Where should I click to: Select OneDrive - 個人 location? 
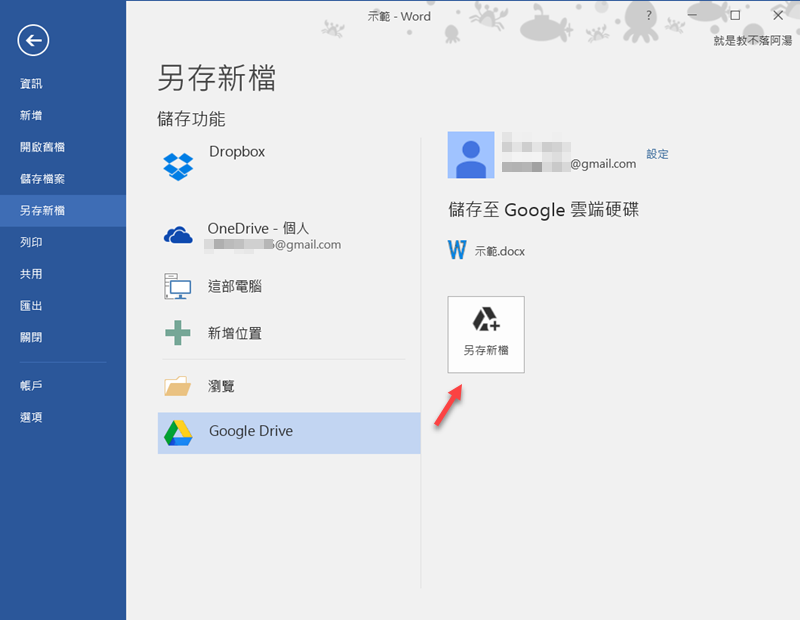(258, 228)
